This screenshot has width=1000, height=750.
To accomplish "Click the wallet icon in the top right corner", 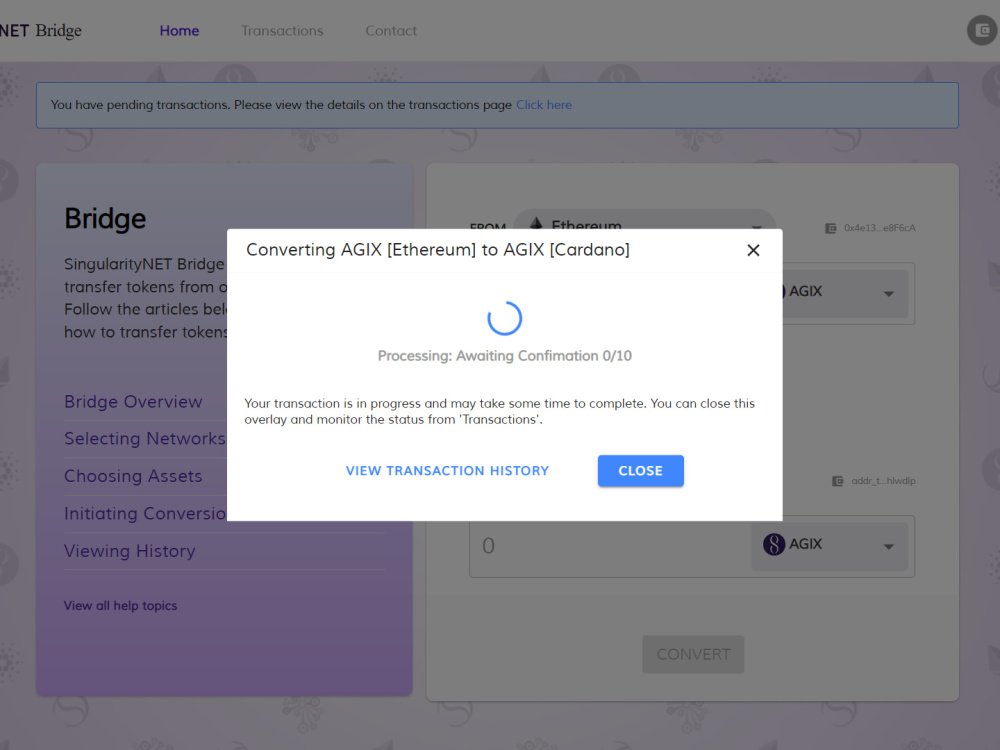I will coord(983,30).
